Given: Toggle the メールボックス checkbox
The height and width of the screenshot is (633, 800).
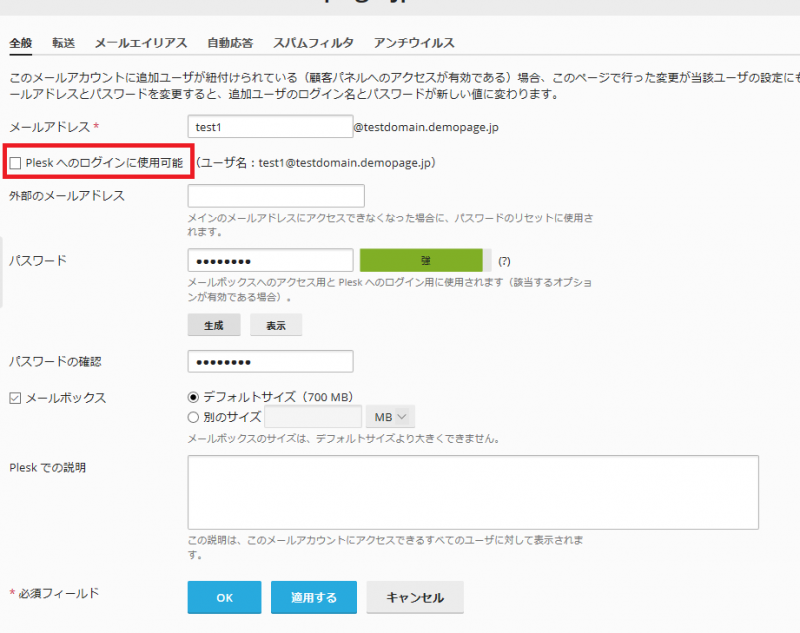Looking at the screenshot, I should point(15,398).
